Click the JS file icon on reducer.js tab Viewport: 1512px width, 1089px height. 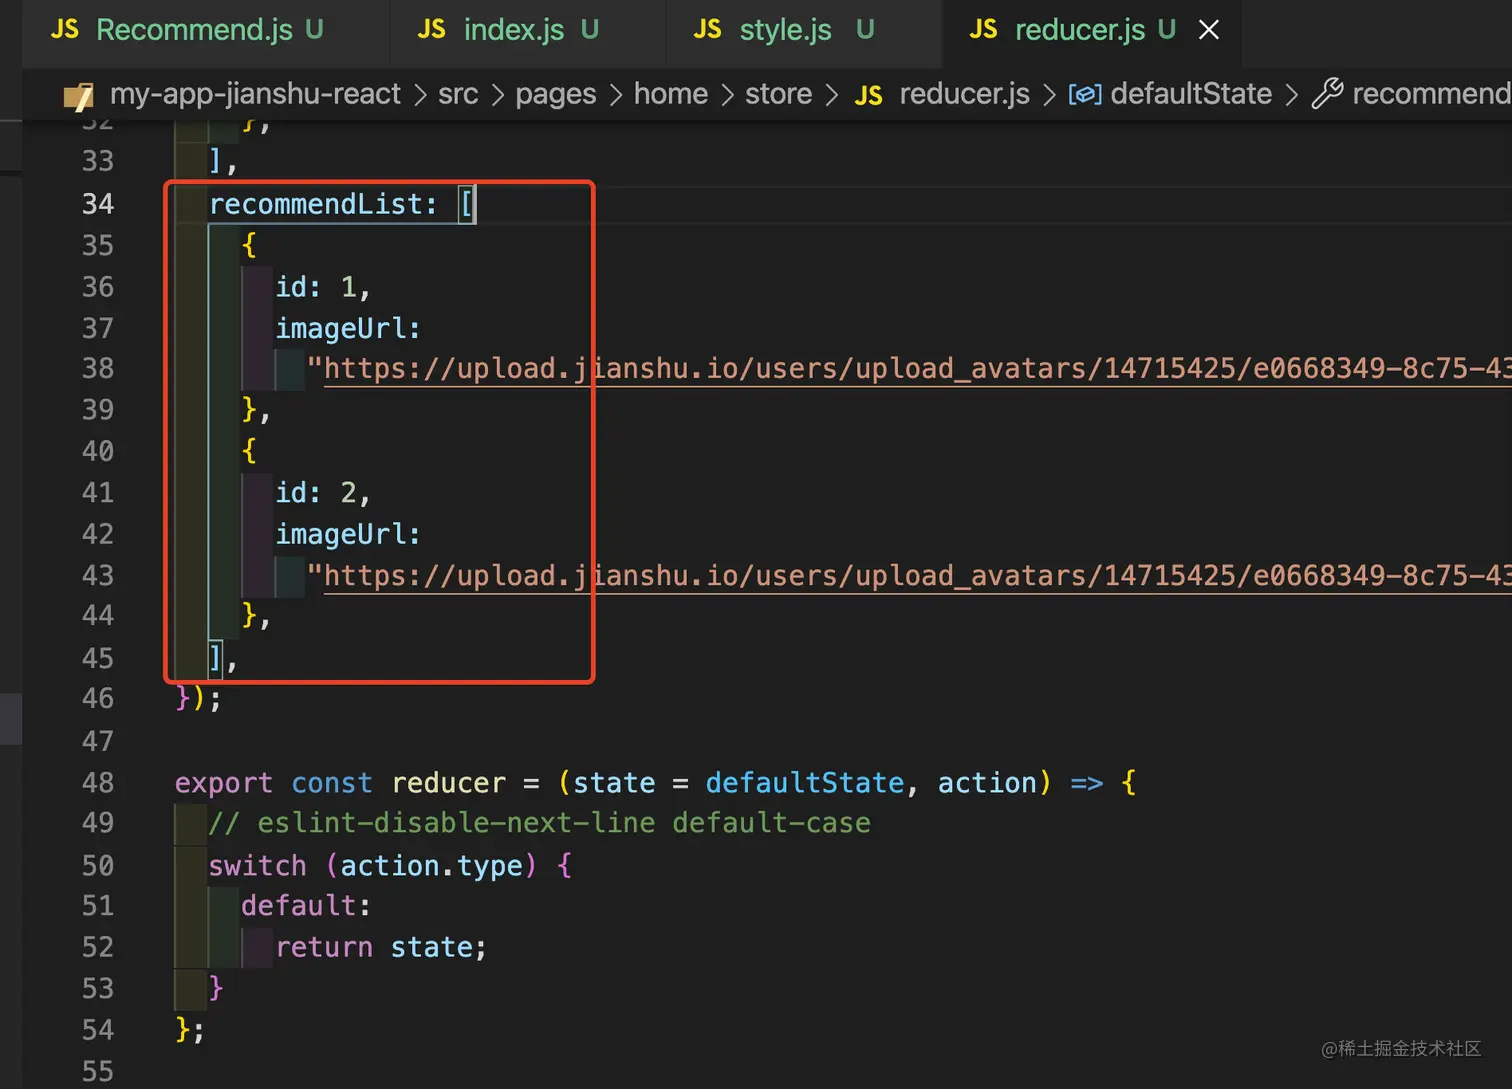[983, 30]
